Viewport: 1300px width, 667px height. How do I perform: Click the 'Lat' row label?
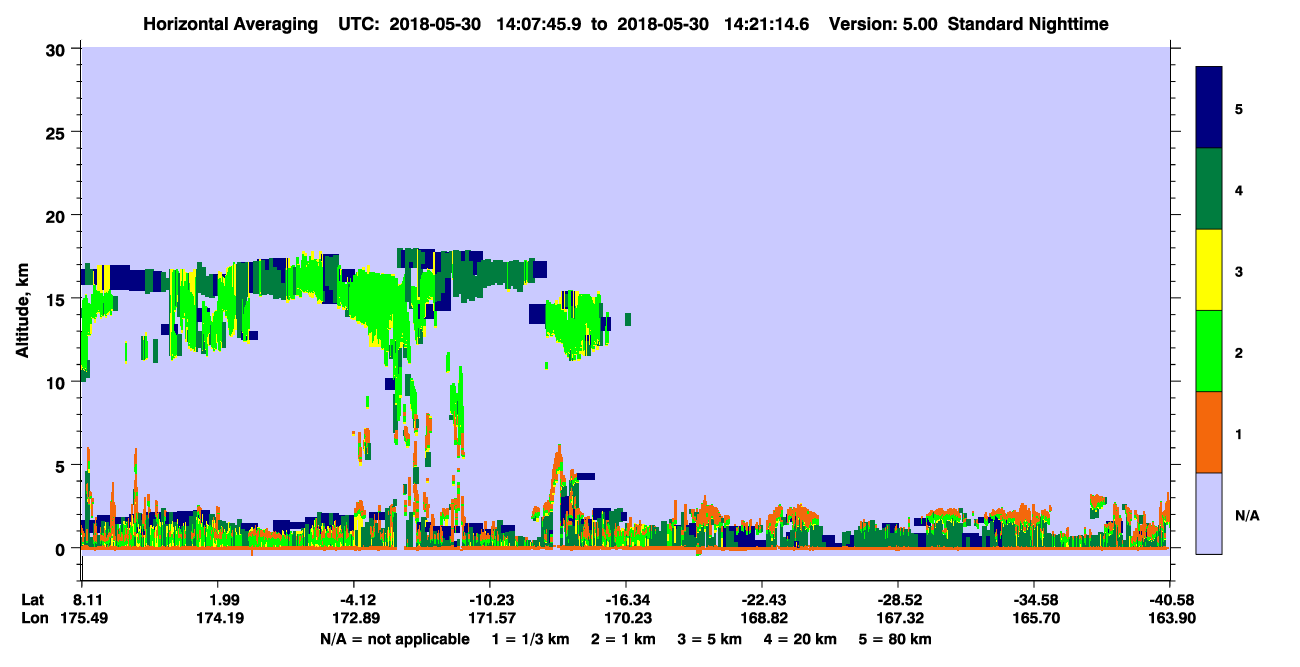click(x=33, y=600)
